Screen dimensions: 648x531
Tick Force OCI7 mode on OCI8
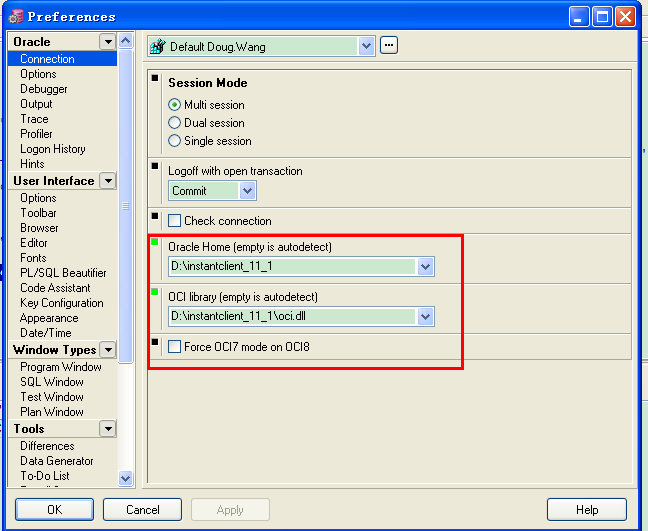click(175, 347)
